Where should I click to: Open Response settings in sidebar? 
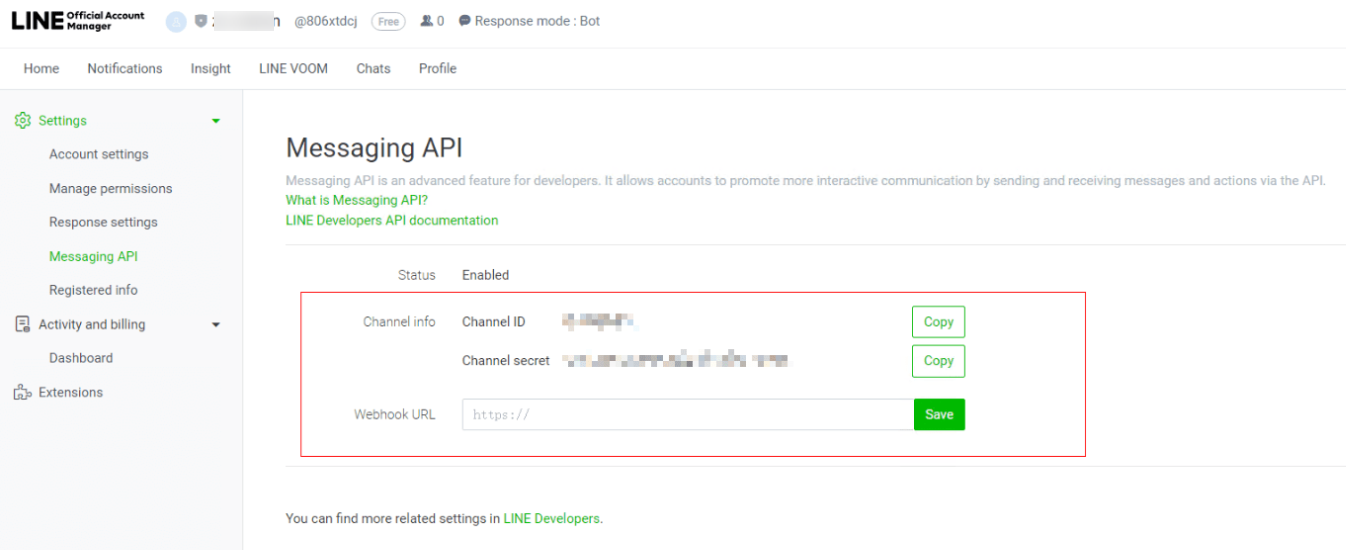(x=103, y=222)
